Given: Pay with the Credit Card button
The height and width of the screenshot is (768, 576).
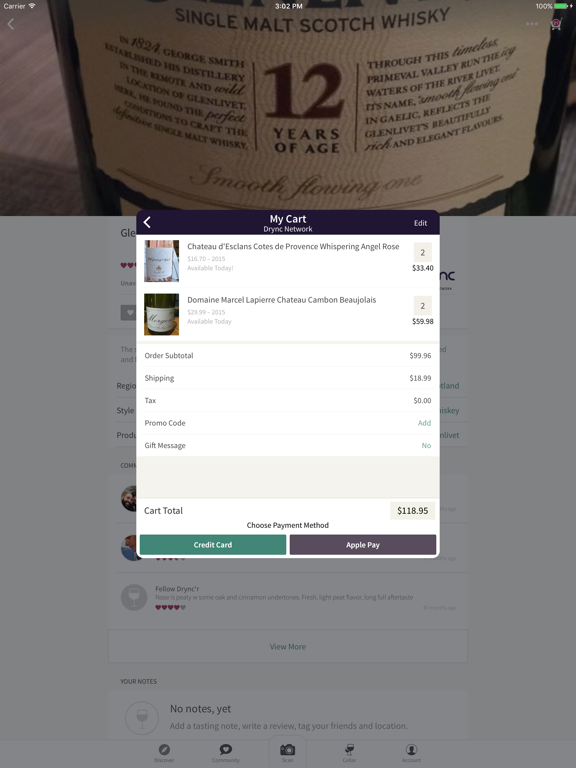Looking at the screenshot, I should 213,545.
